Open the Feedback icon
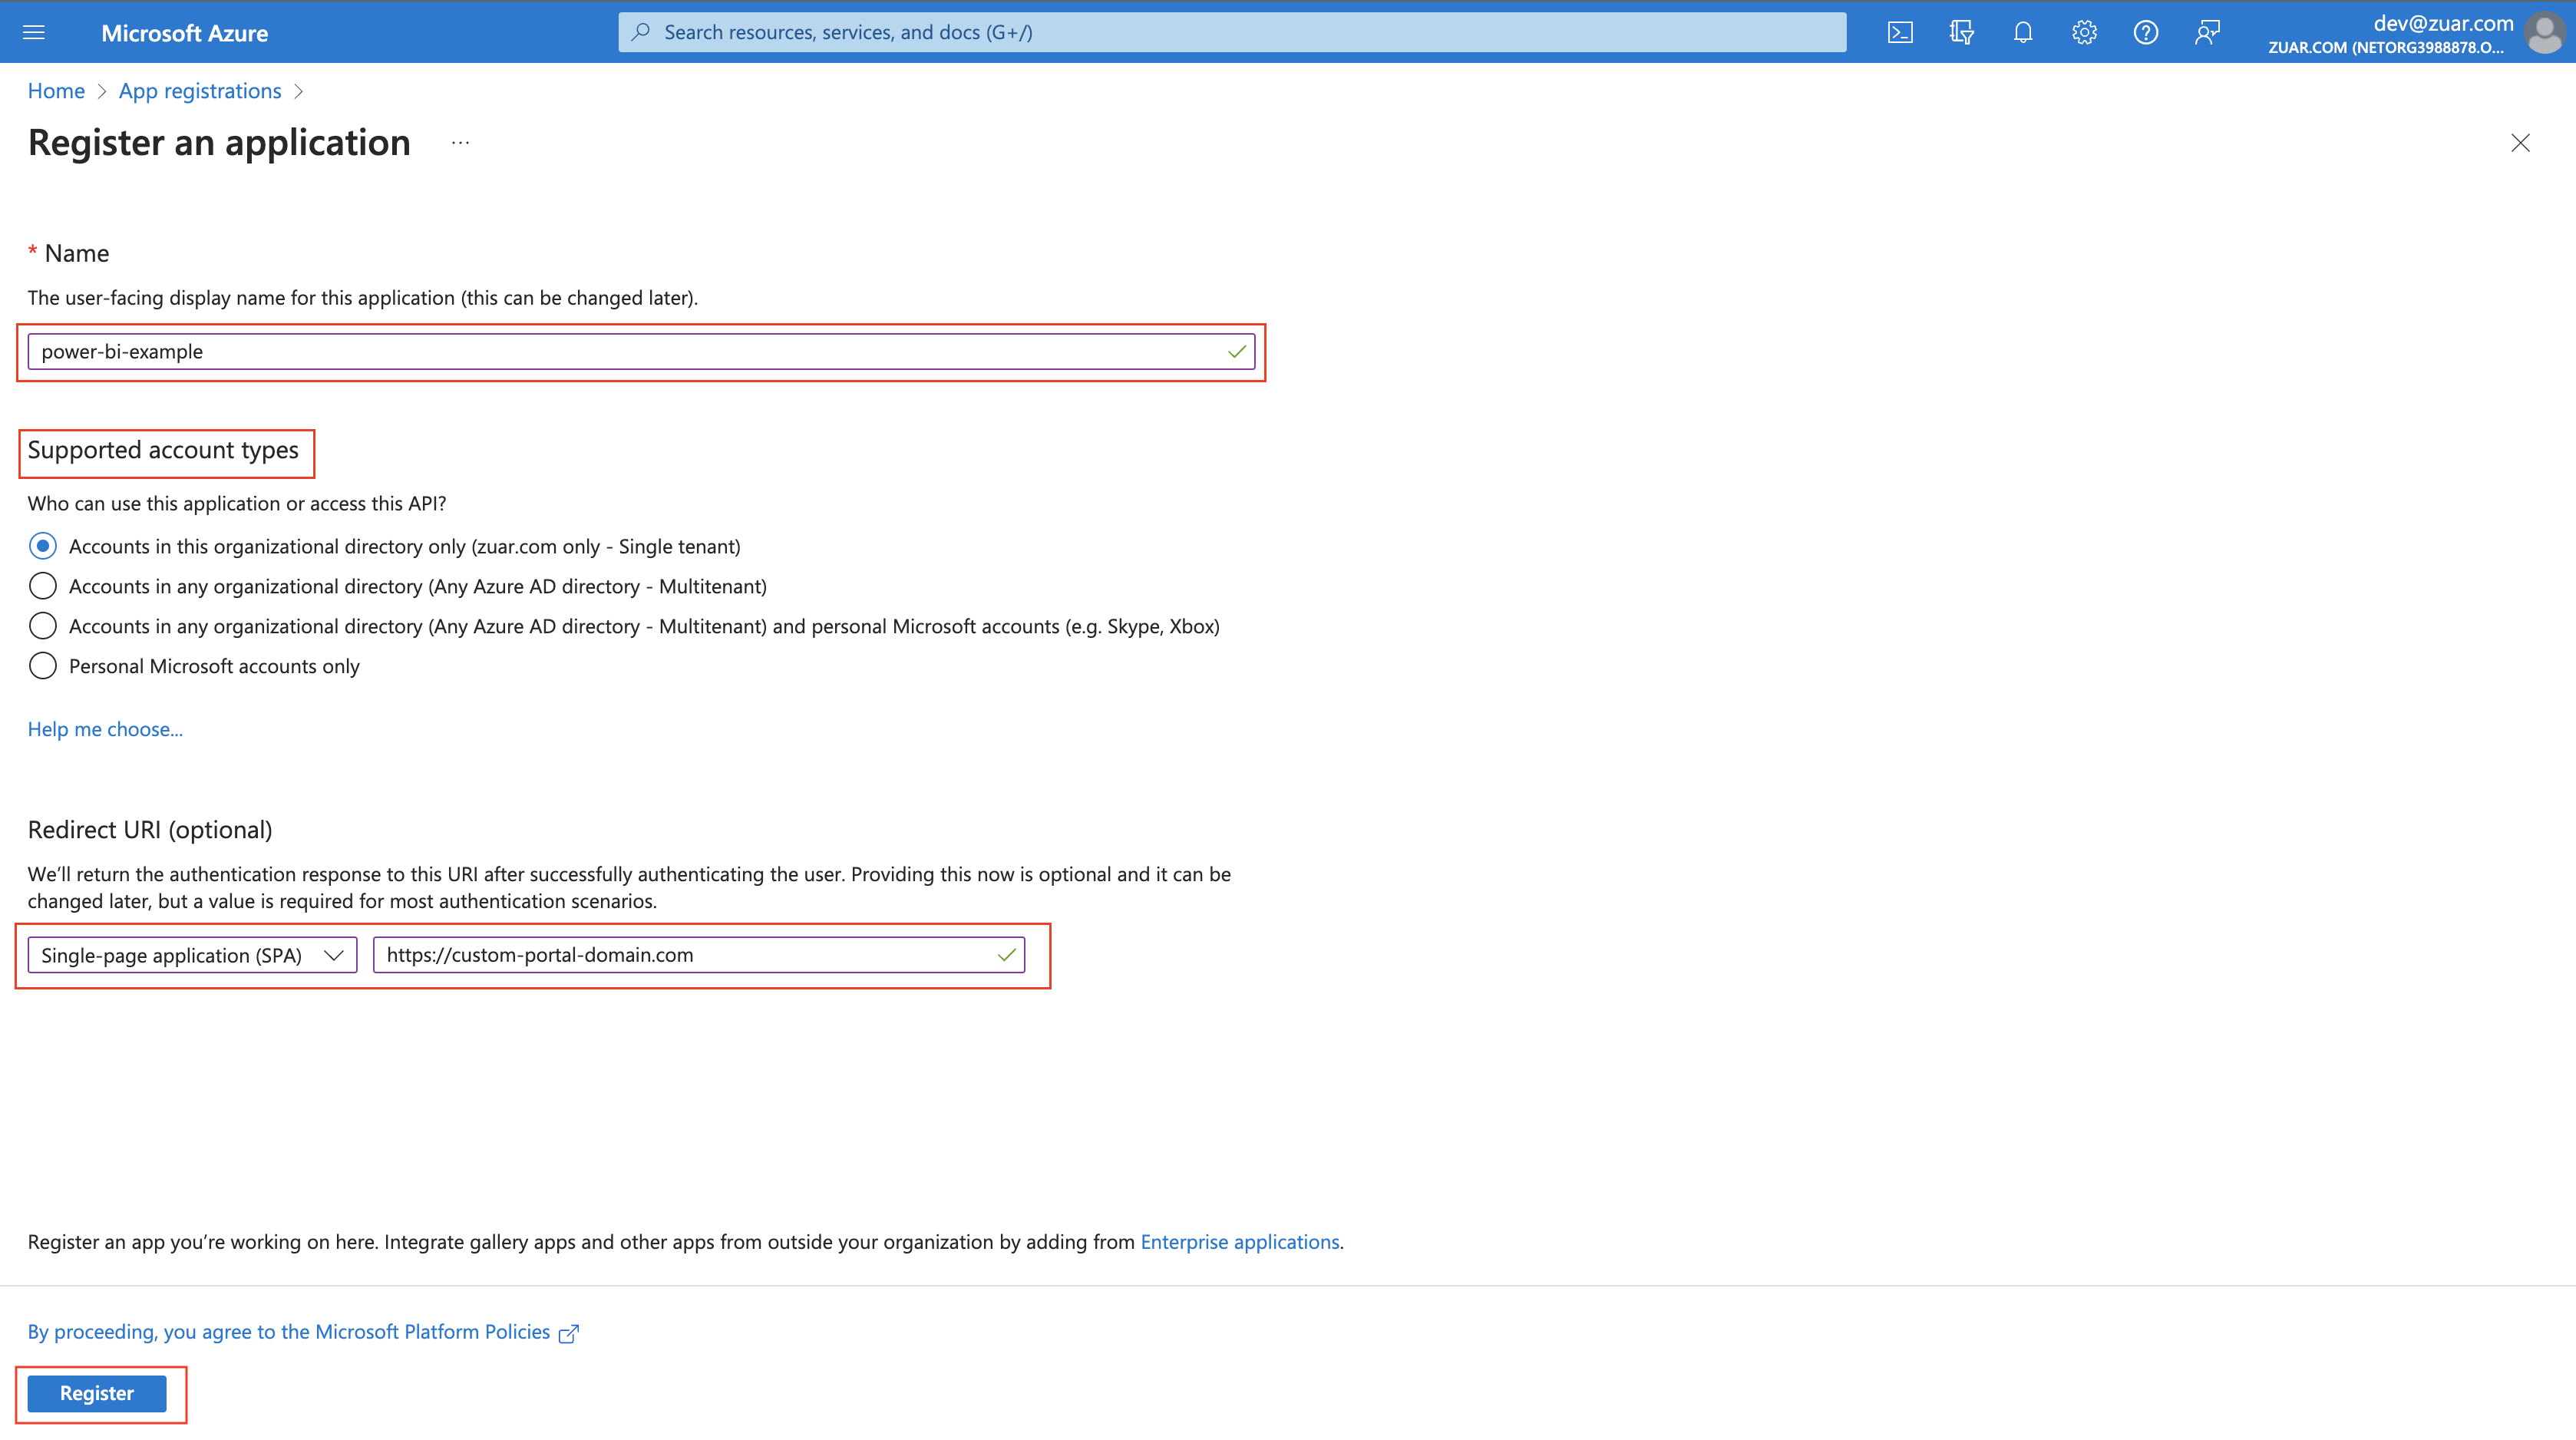 tap(2207, 33)
